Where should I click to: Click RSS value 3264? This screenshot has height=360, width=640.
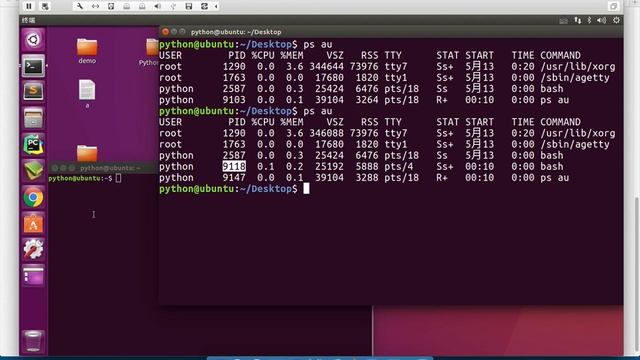(367, 100)
